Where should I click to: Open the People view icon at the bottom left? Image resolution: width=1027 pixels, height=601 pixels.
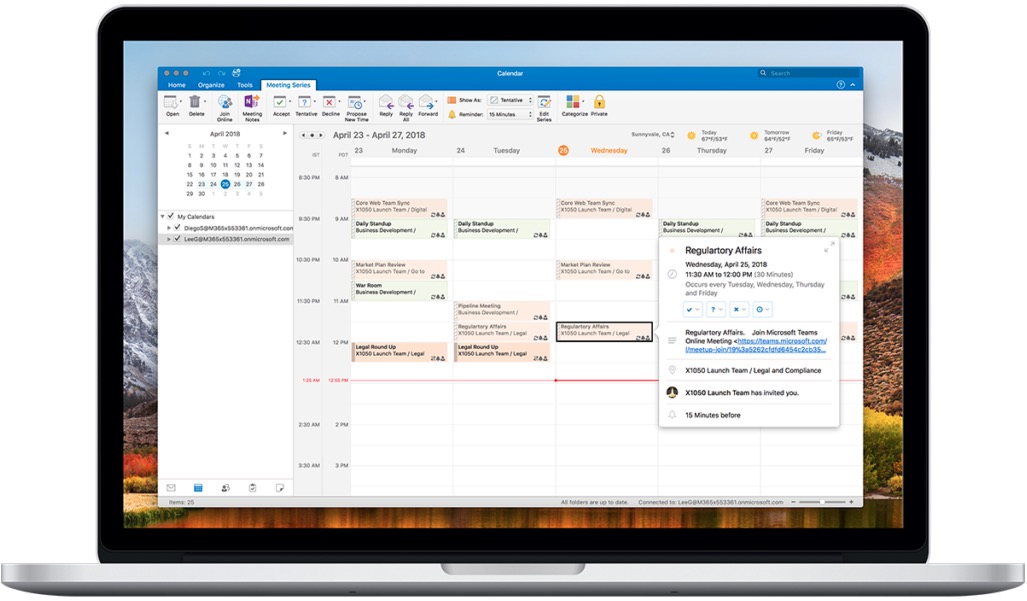click(225, 487)
